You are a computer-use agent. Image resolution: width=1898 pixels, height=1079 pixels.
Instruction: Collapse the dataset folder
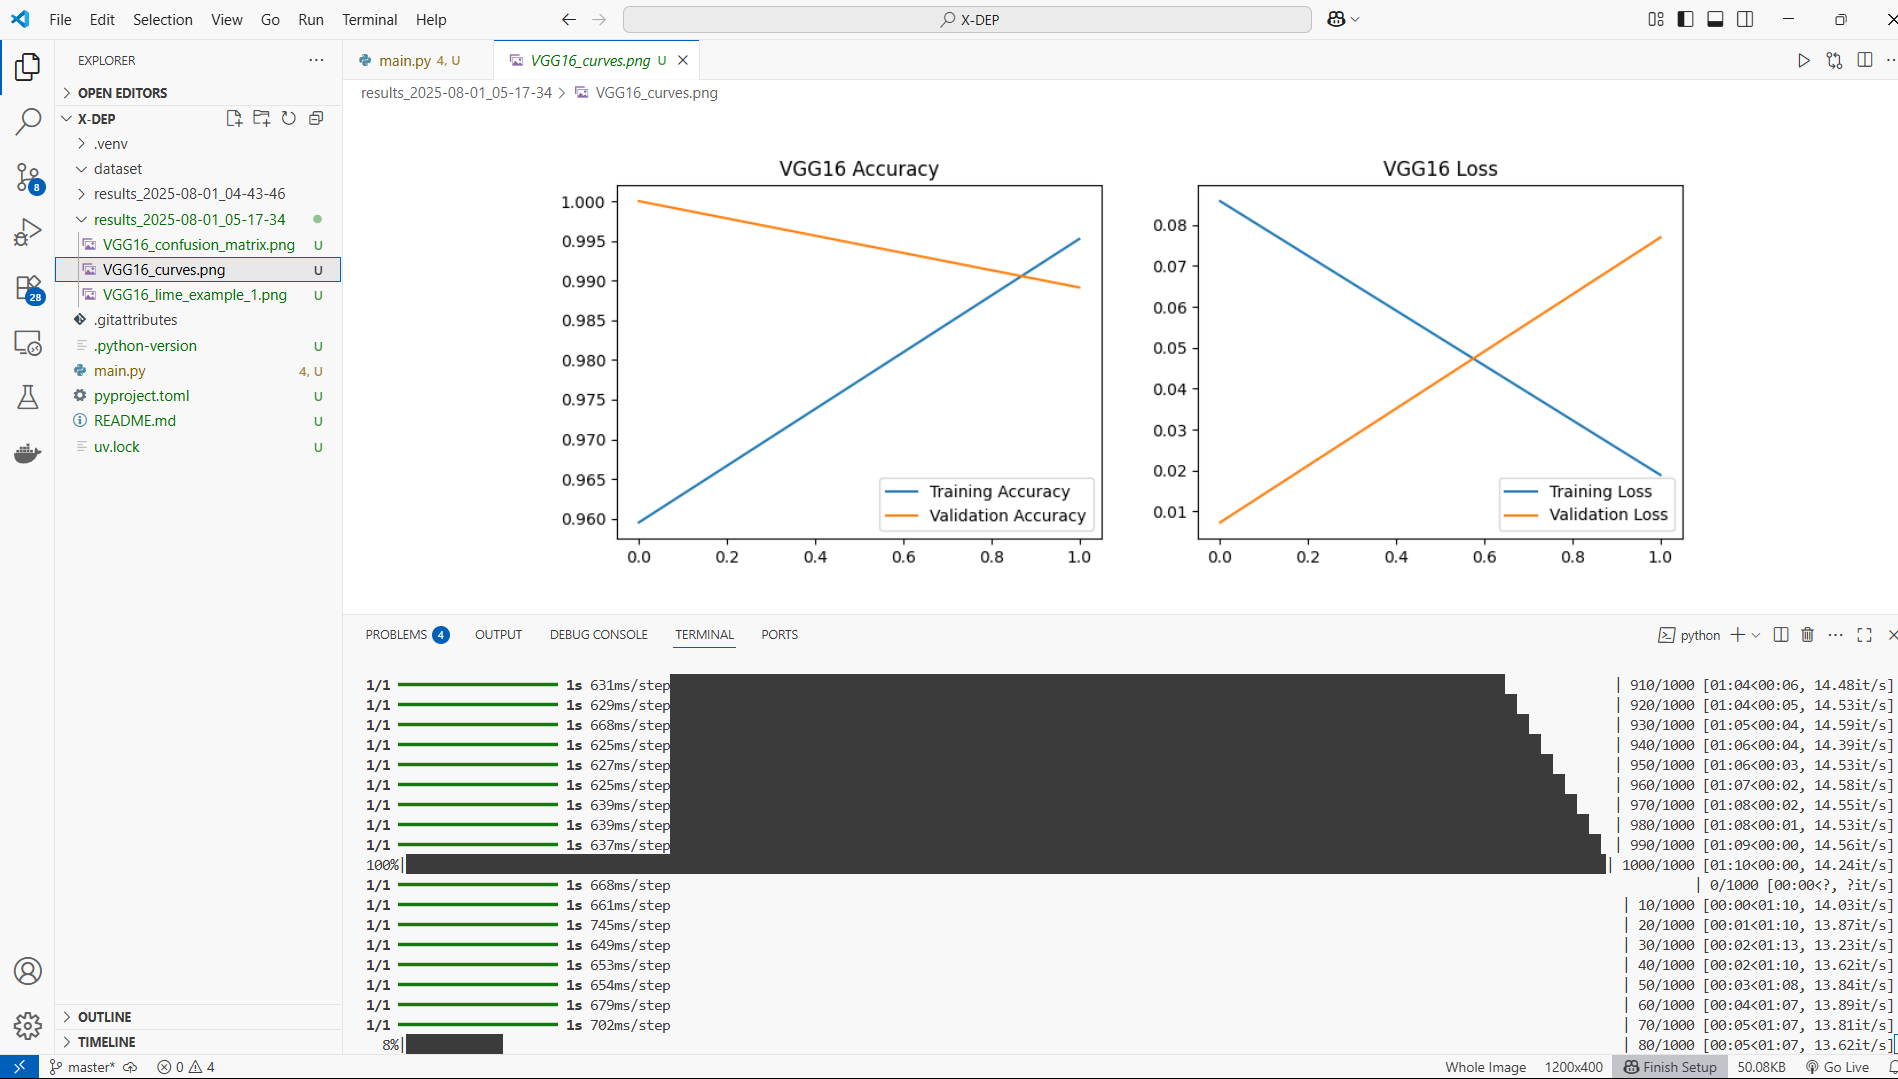click(198, 169)
